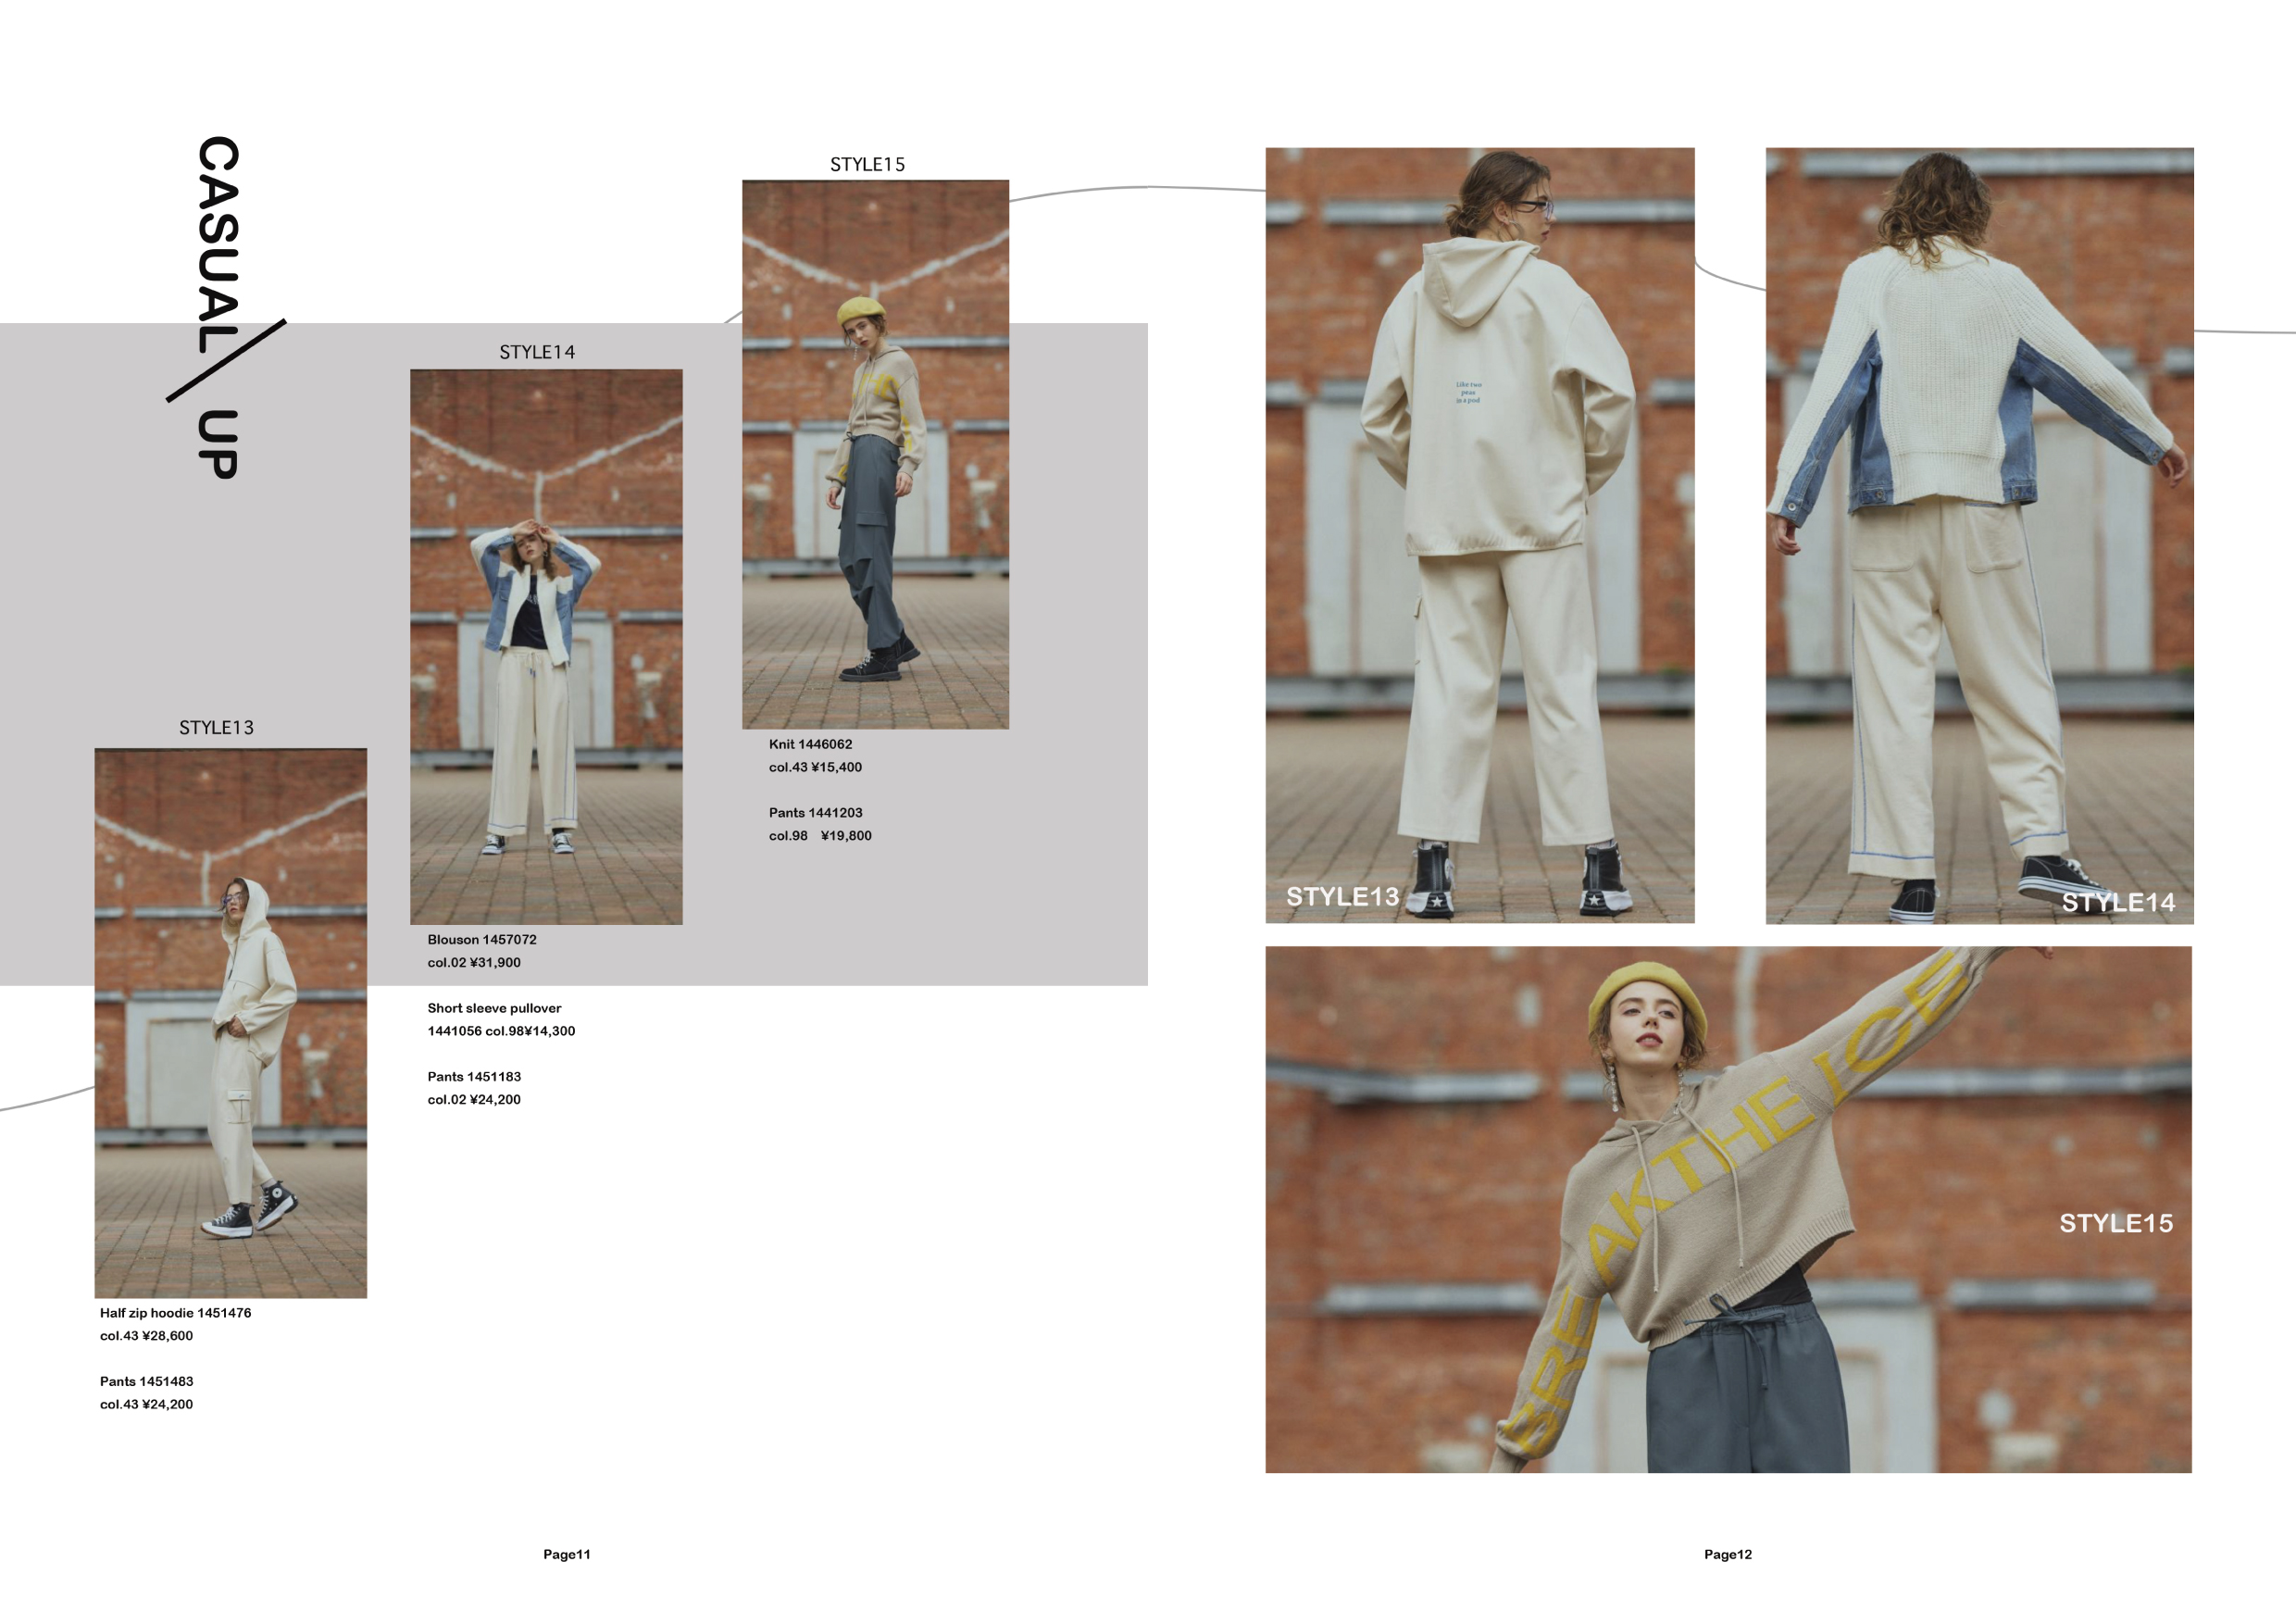
Task: Click the Pants 1451183 item text
Action: coord(474,1076)
